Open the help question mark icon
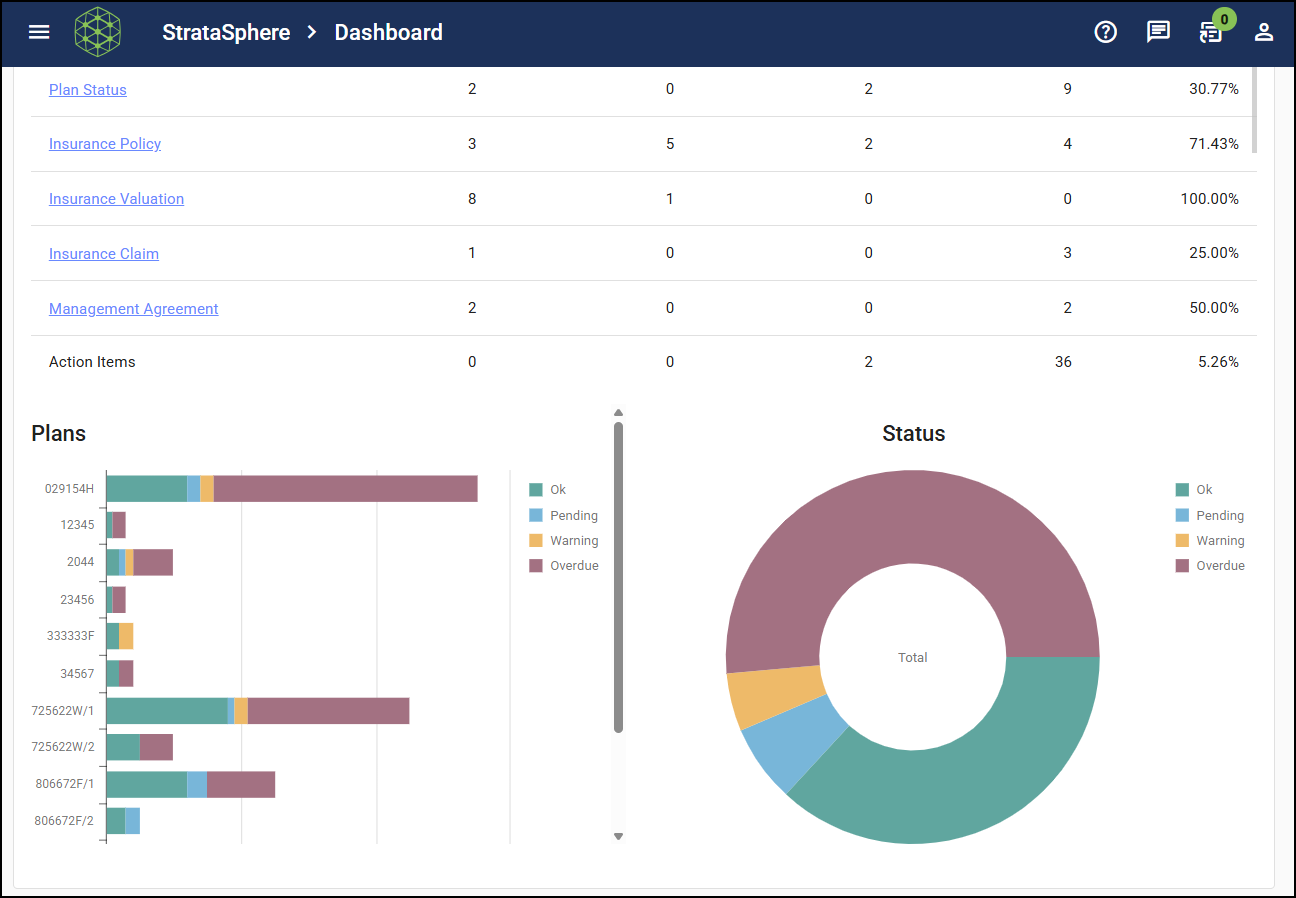 1105,32
